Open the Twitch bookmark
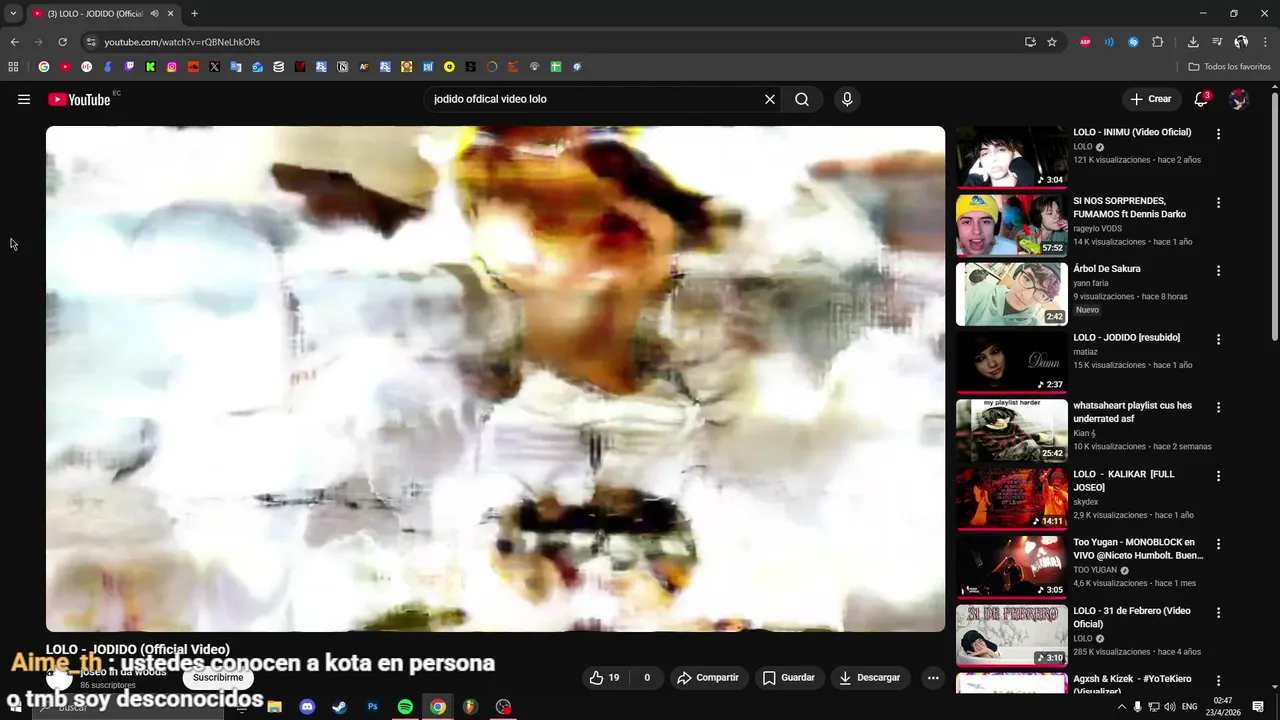 point(129,67)
